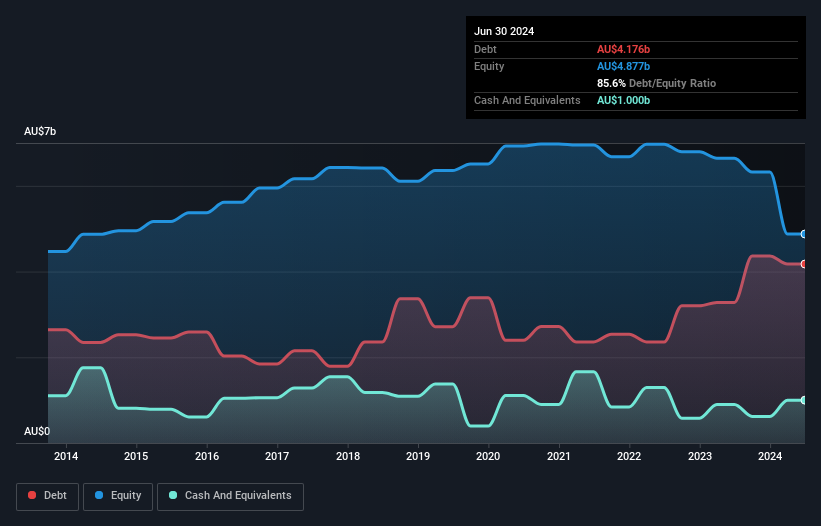Select the 2020 label on the x-axis
The height and width of the screenshot is (526, 821).
pyautogui.click(x=489, y=457)
